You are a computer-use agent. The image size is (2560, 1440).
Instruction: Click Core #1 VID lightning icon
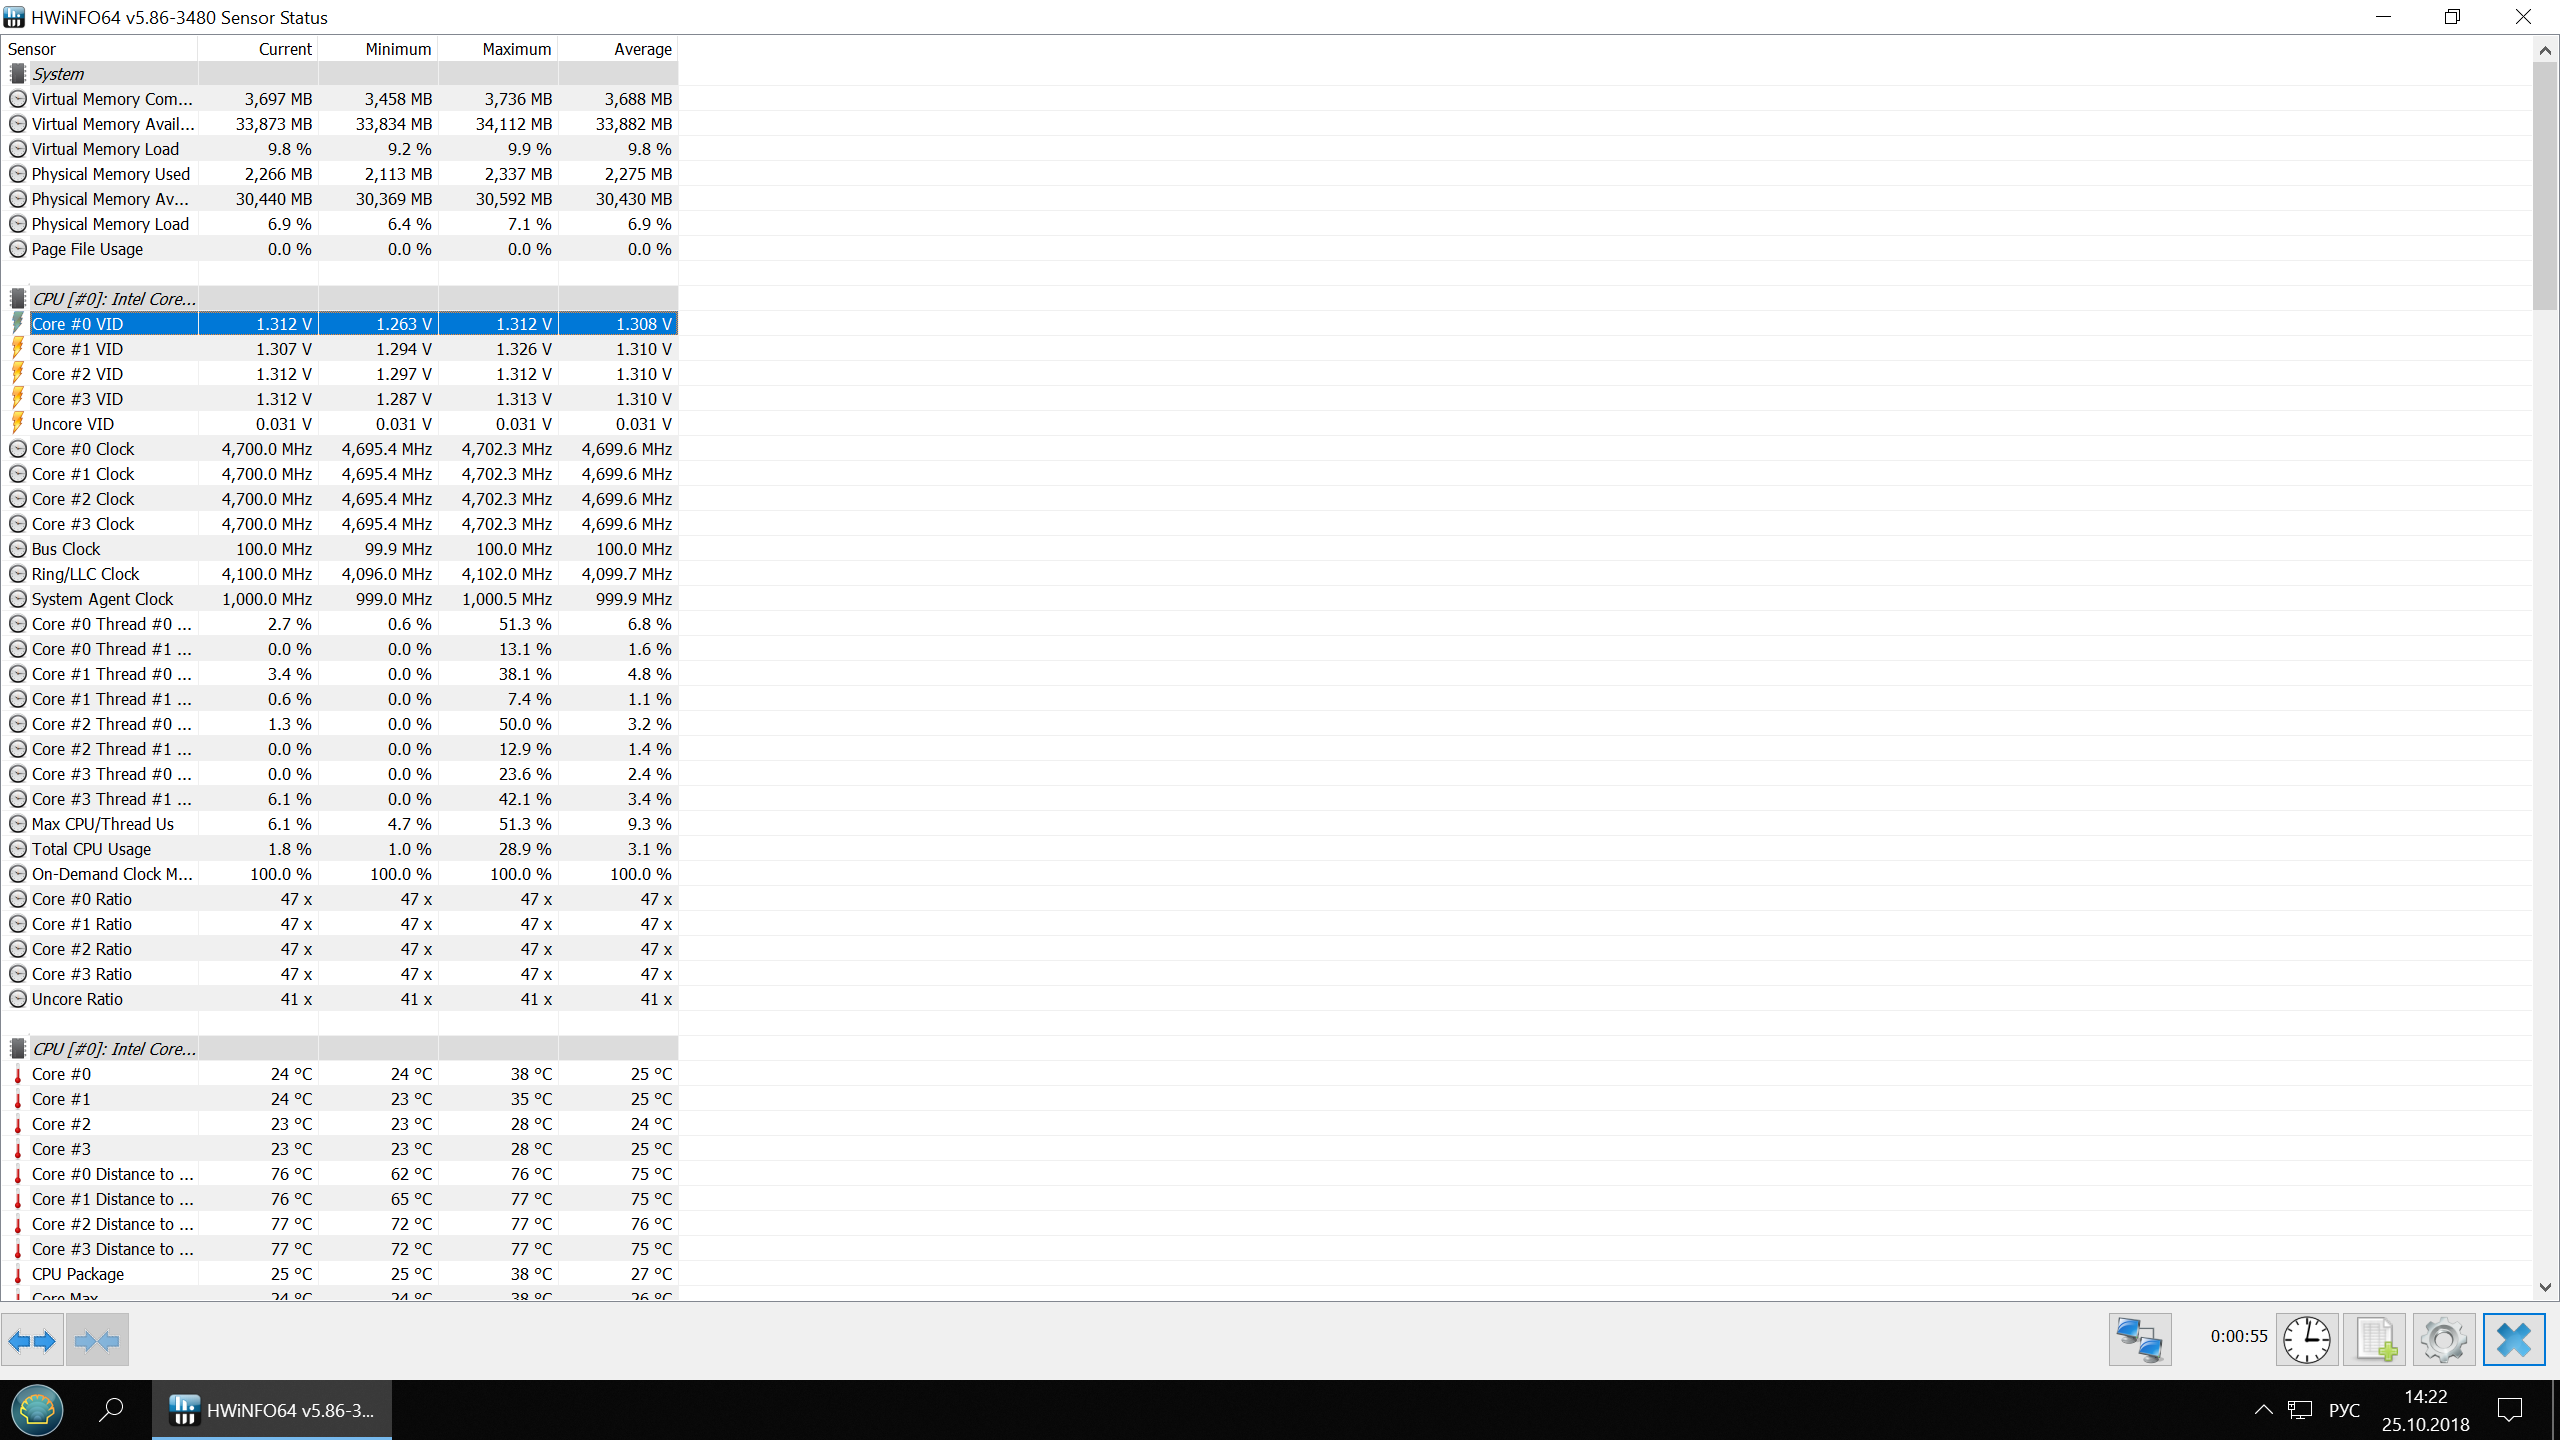pyautogui.click(x=17, y=349)
